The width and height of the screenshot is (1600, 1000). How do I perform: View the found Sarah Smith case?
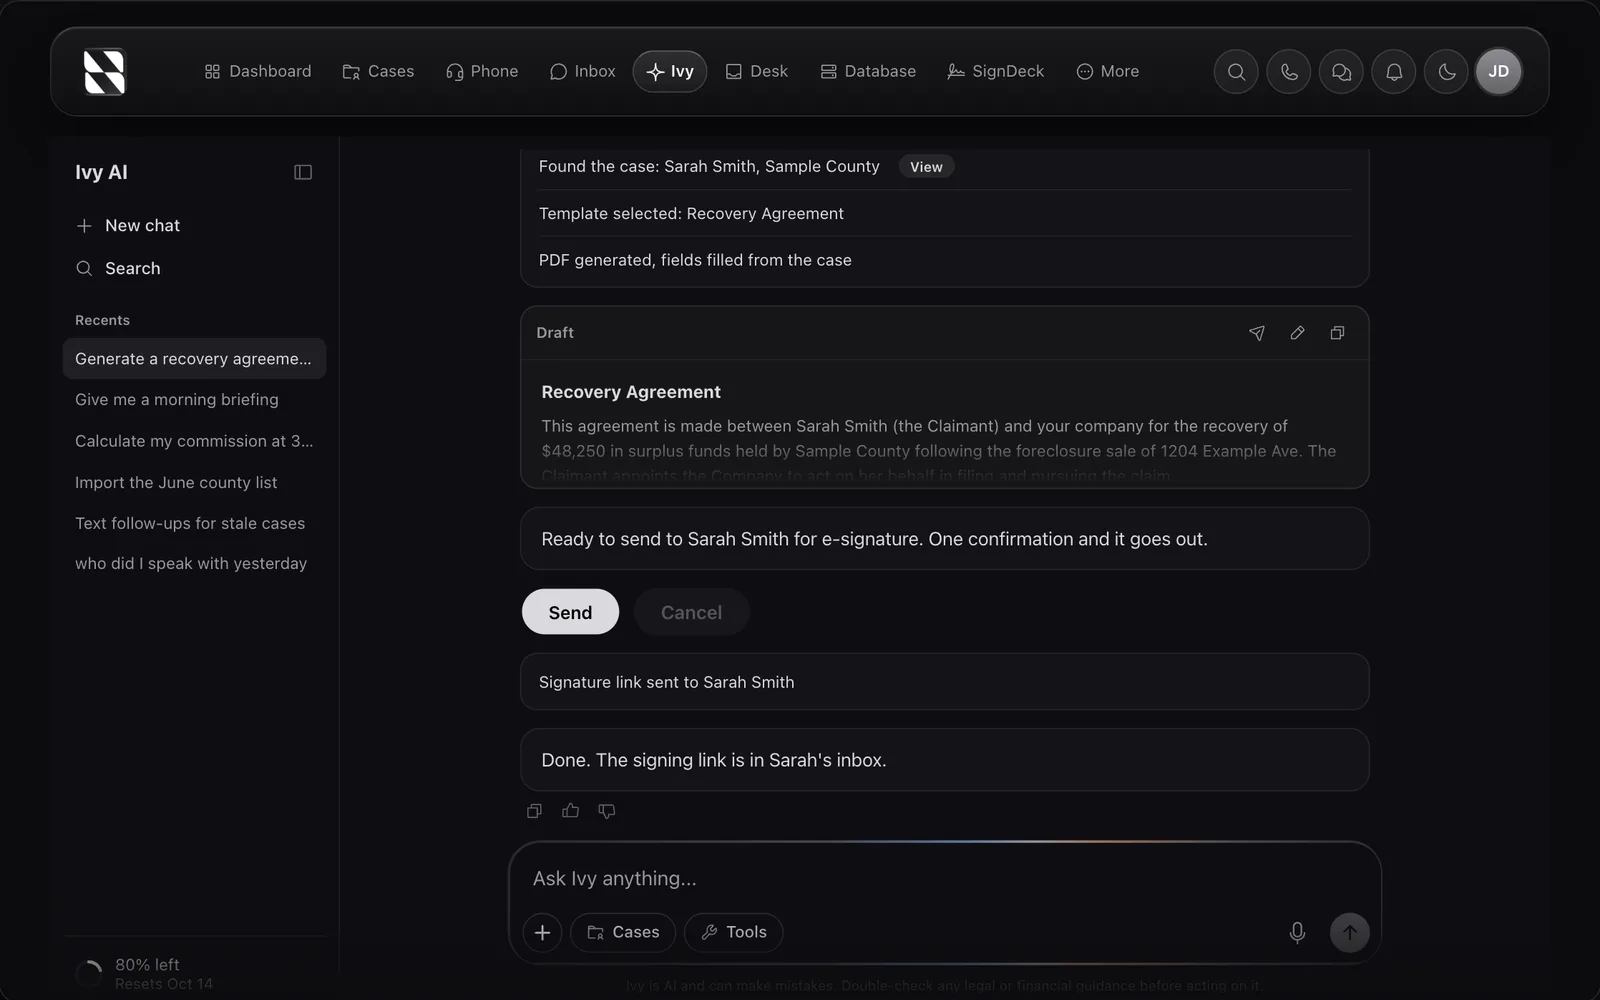point(926,167)
